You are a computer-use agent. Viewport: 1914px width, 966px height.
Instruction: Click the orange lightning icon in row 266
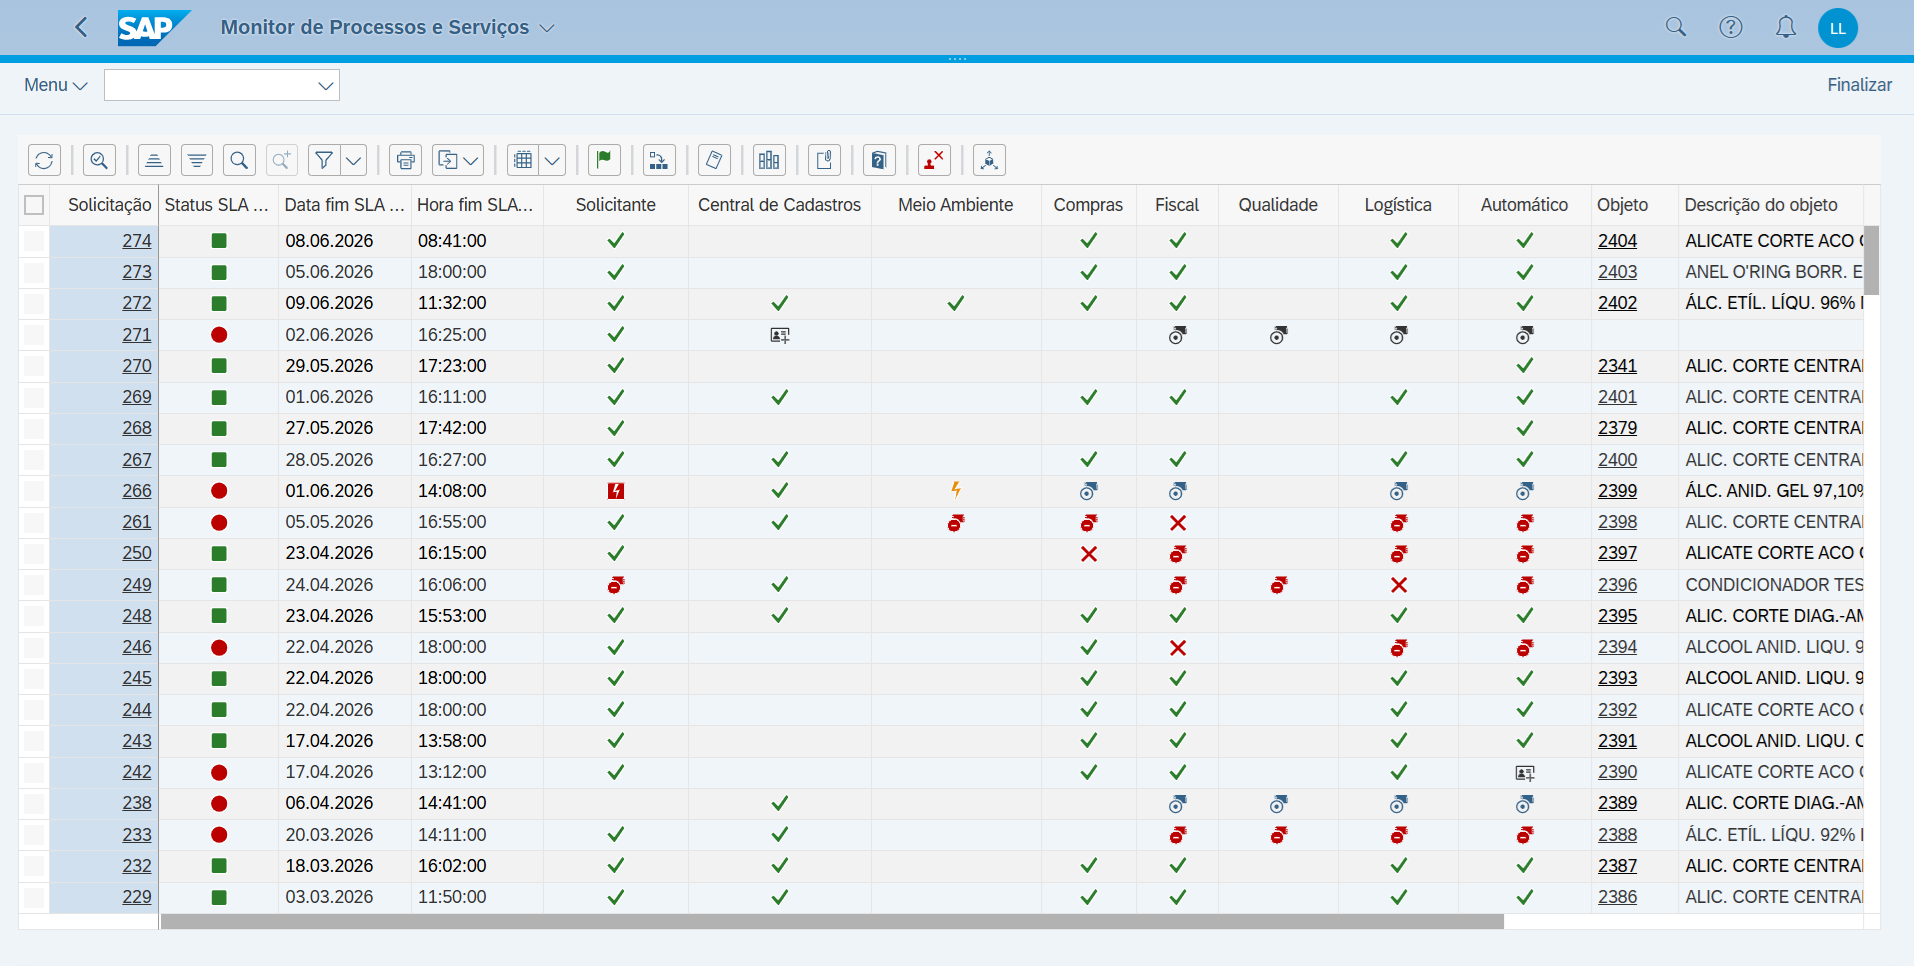click(956, 490)
